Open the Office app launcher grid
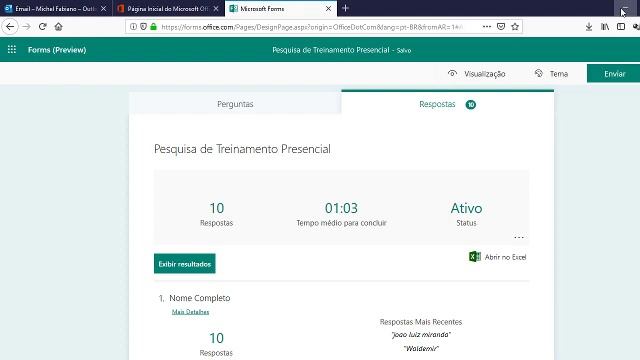This screenshot has width=640, height=360. (12, 50)
